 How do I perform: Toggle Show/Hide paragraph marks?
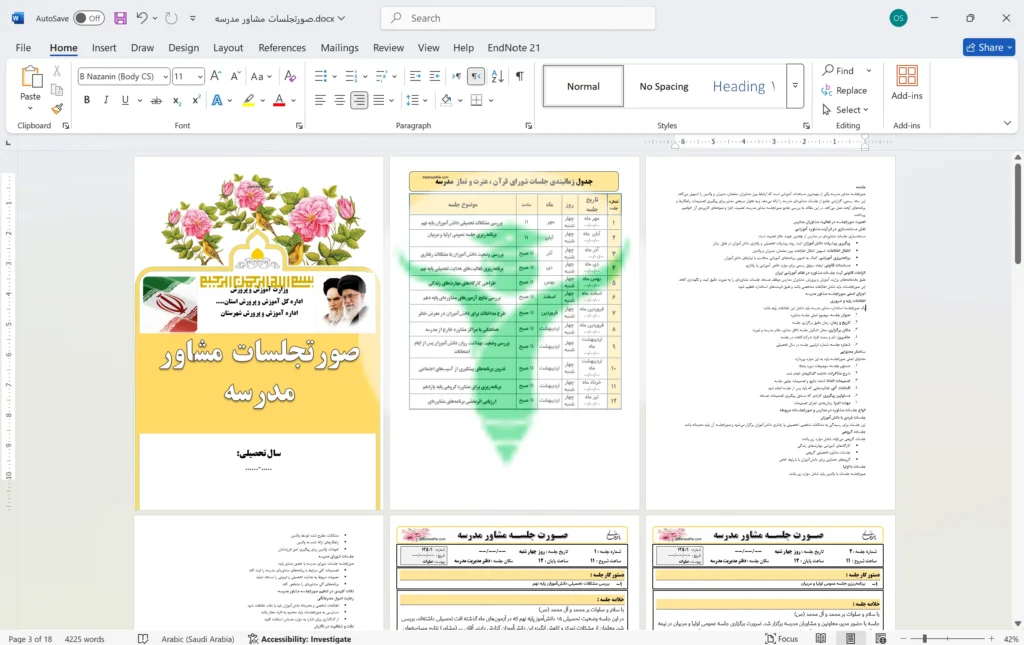tap(520, 76)
